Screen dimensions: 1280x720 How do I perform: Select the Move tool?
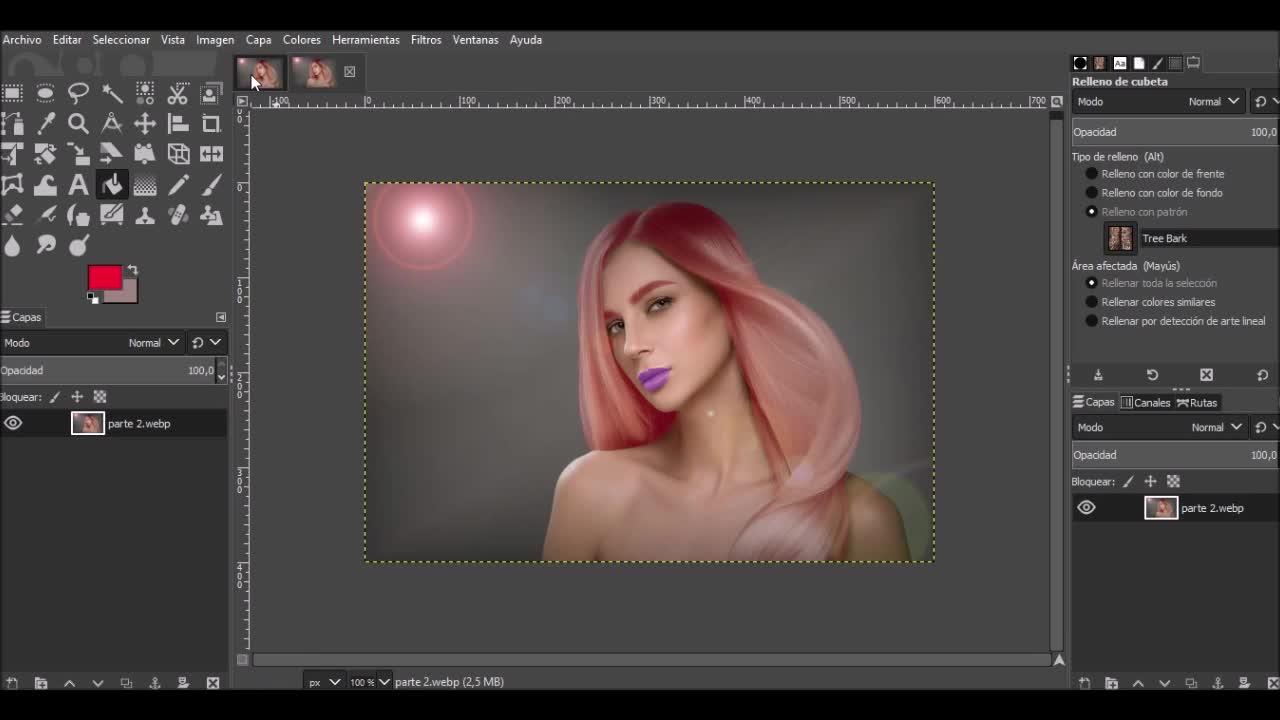[145, 124]
